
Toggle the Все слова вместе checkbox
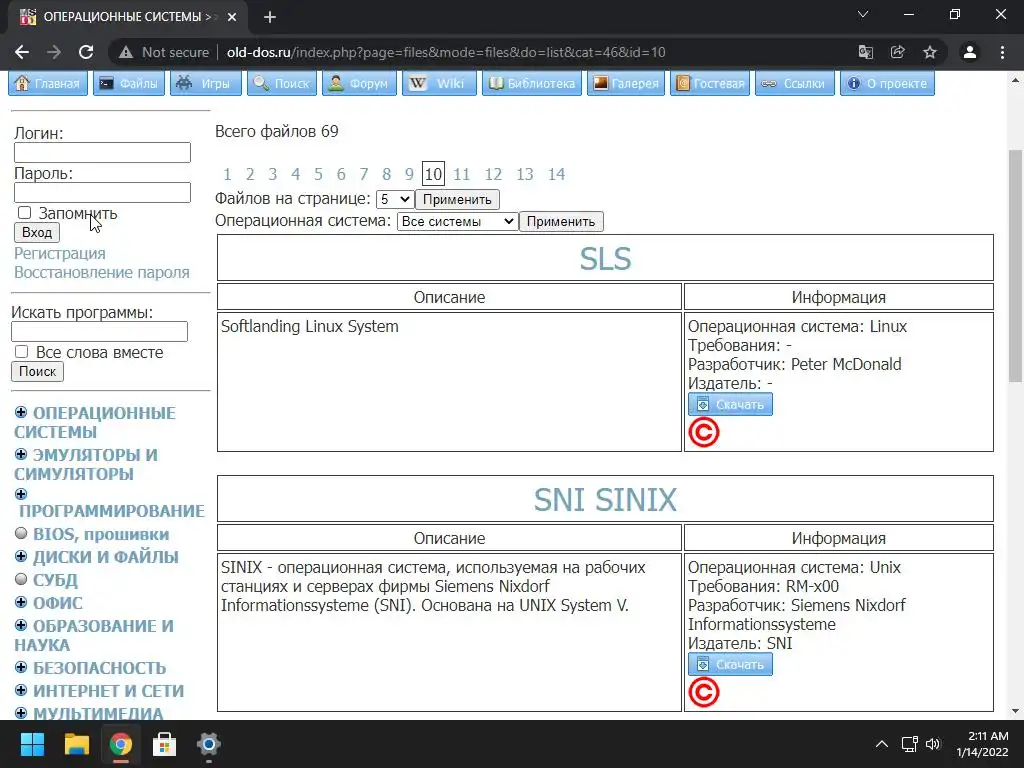coord(22,352)
